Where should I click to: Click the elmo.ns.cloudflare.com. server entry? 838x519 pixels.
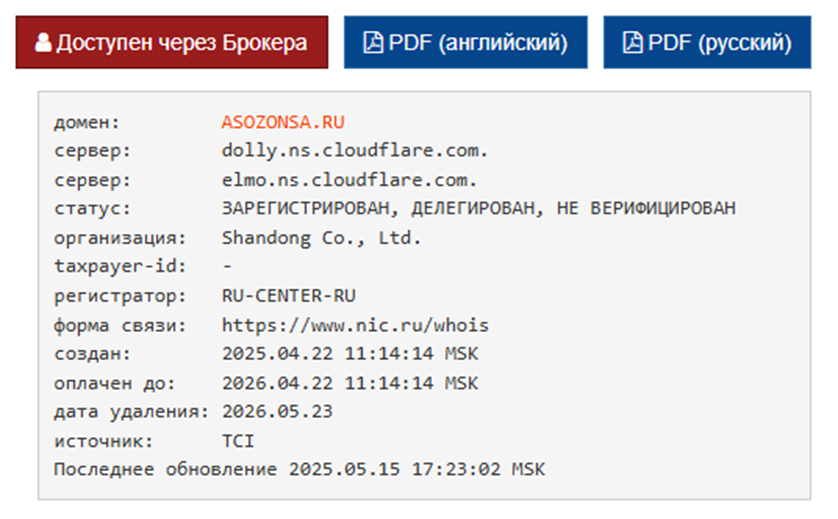pos(349,181)
